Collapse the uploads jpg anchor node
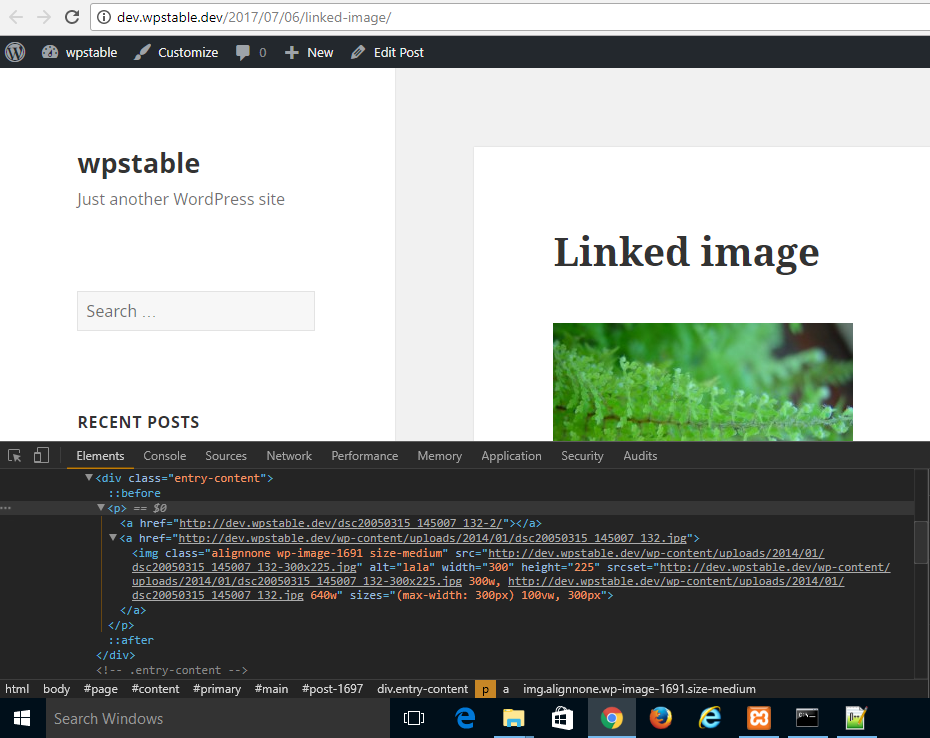The width and height of the screenshot is (930, 738). click(x=113, y=537)
